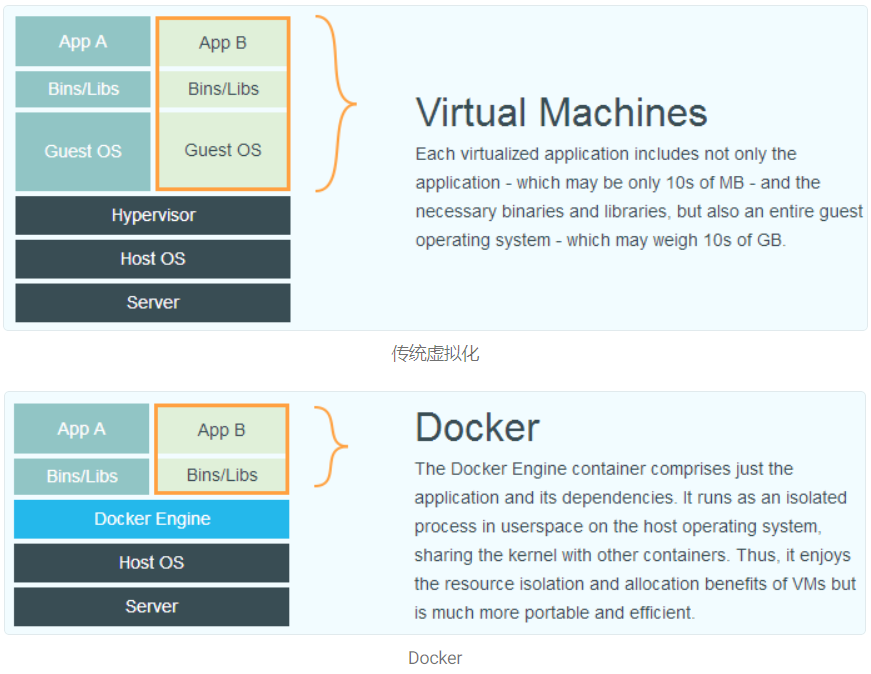
Task: Click Host OS block under Docker Engine
Action: coord(152,563)
